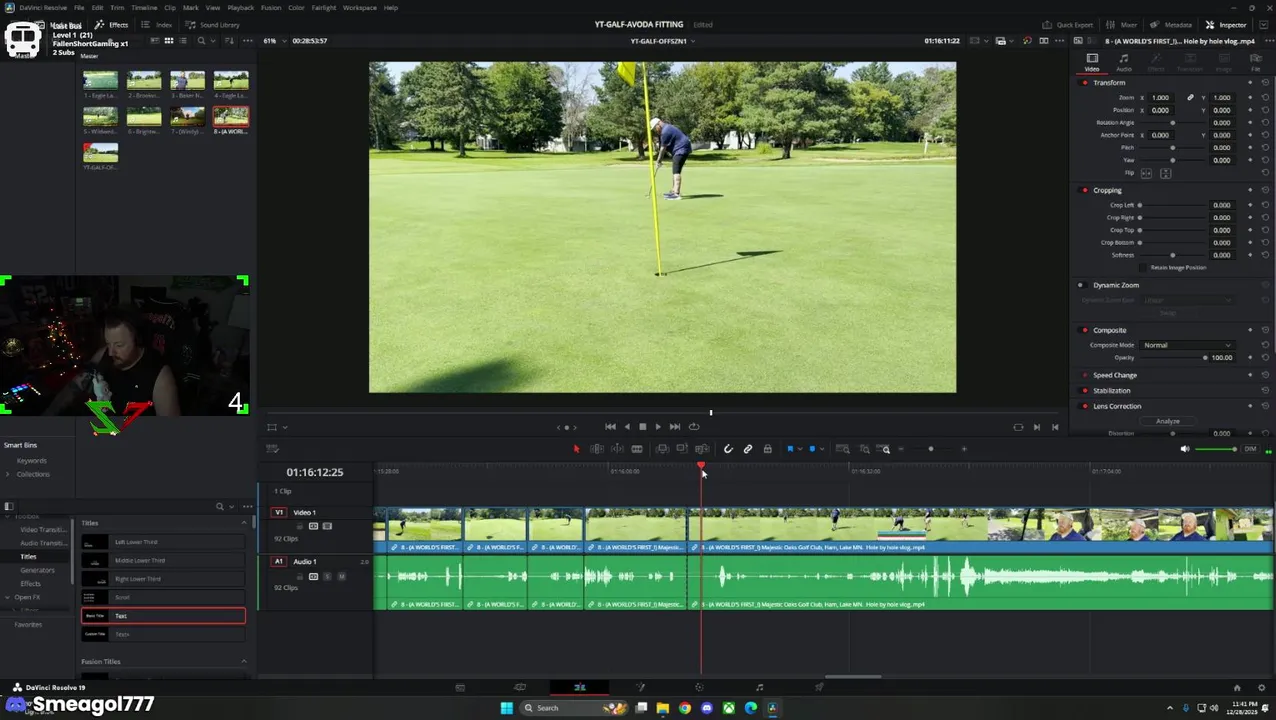Open the File menu
This screenshot has width=1276, height=720.
coord(79,8)
